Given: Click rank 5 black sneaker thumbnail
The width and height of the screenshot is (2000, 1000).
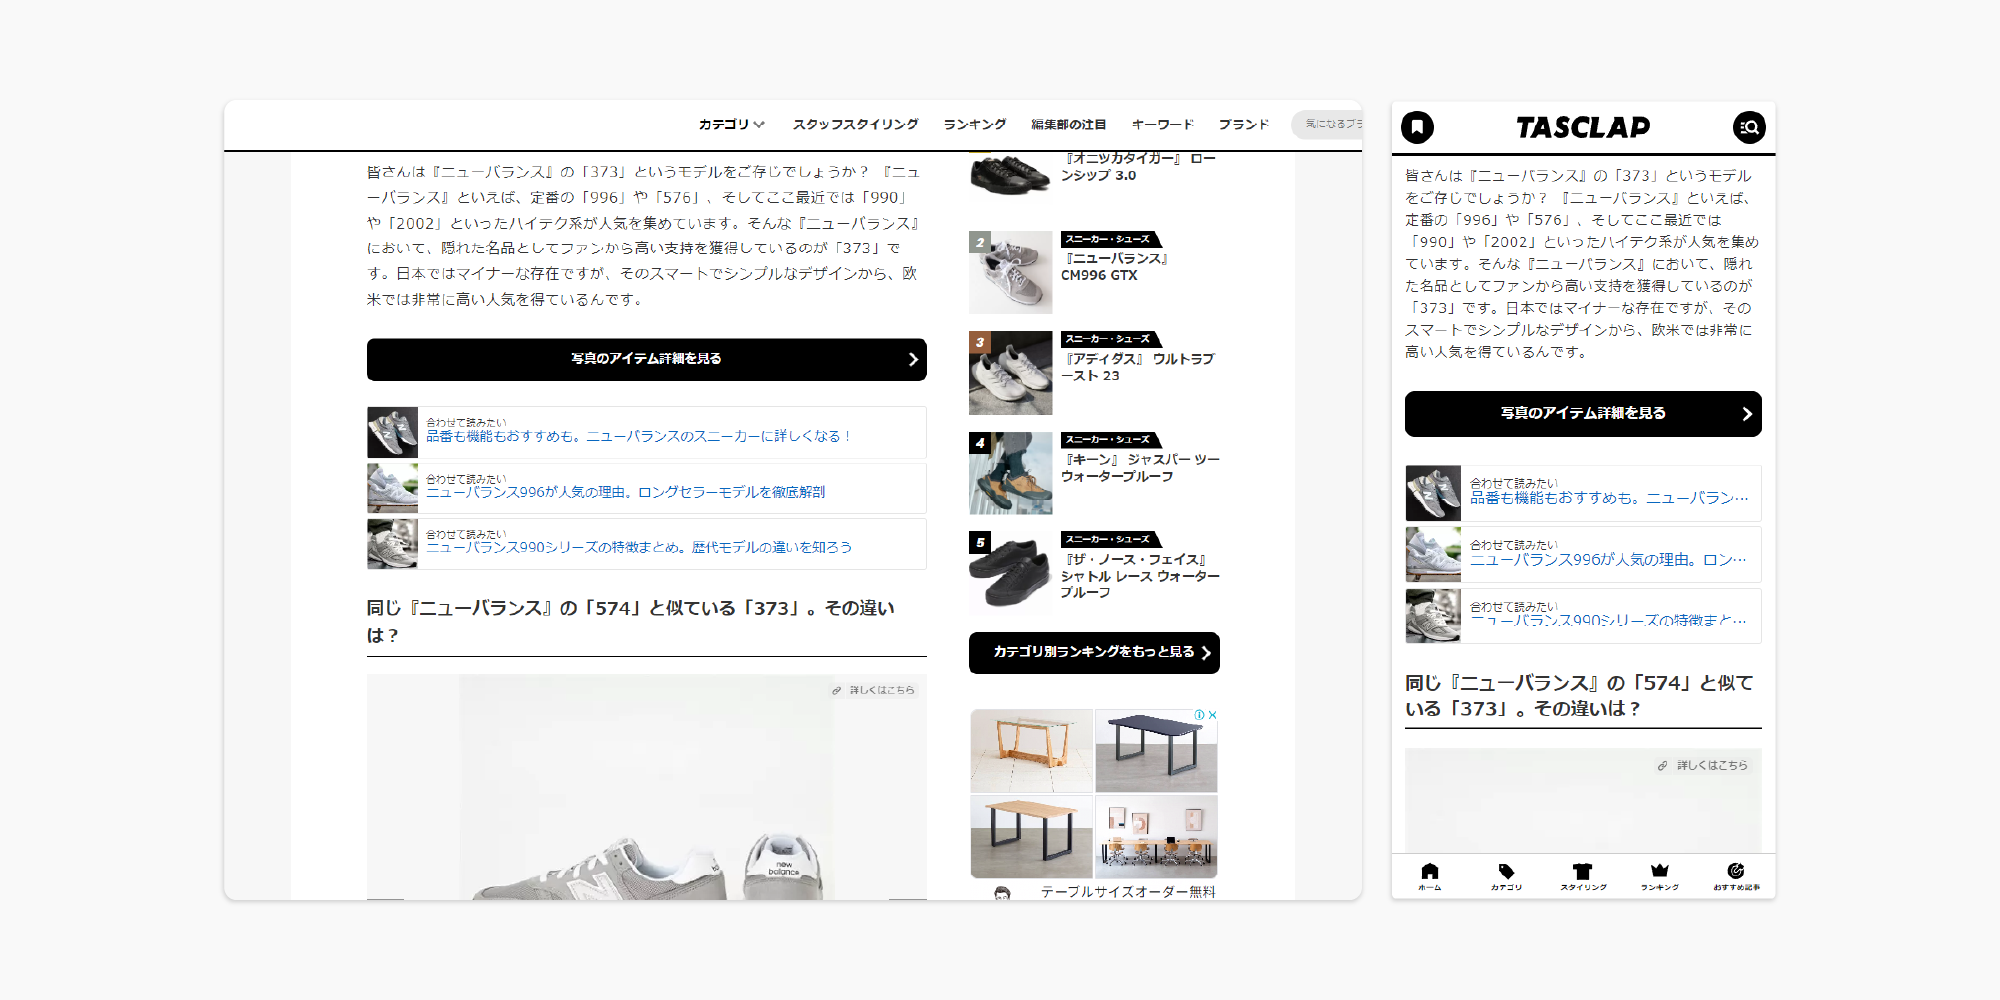Looking at the screenshot, I should (x=1011, y=573).
